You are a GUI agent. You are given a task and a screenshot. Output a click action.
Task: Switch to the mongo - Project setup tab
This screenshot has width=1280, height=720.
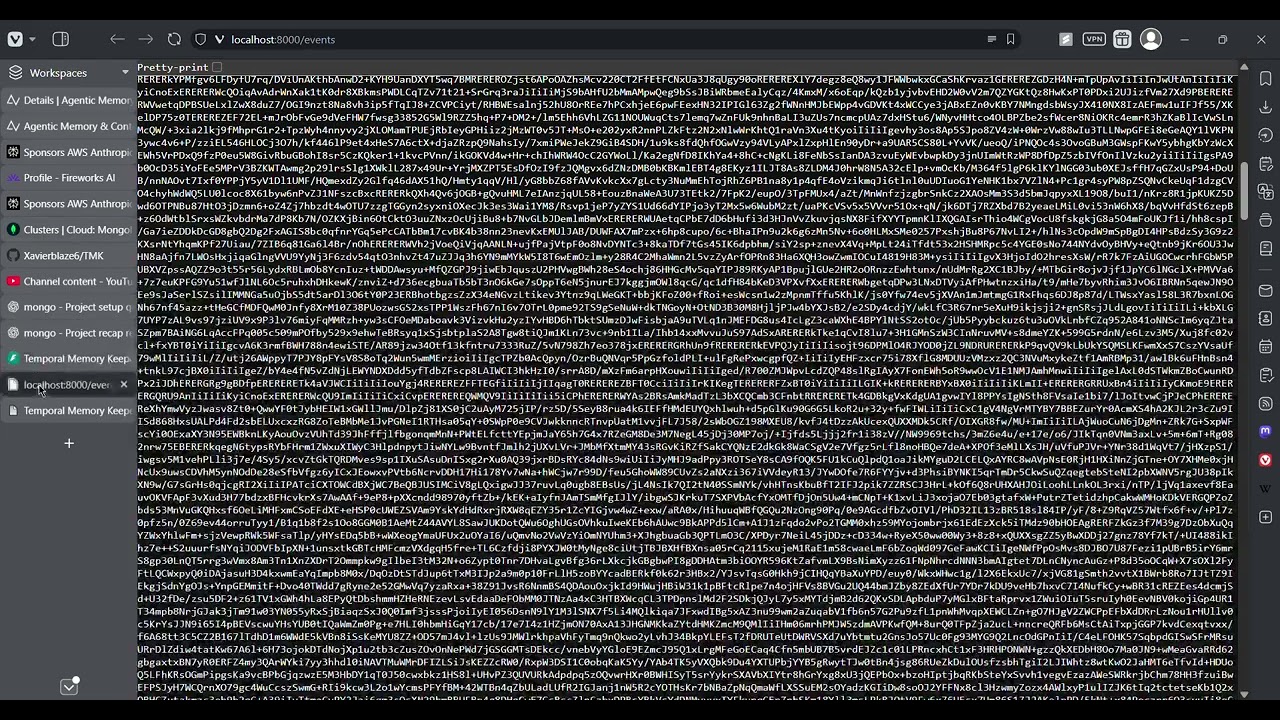click(x=68, y=307)
